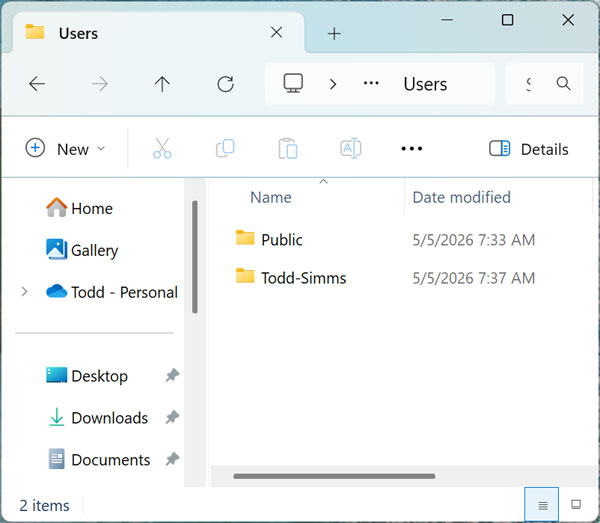600x523 pixels.
Task: Click the pin icon beside Downloads
Action: coord(172,417)
